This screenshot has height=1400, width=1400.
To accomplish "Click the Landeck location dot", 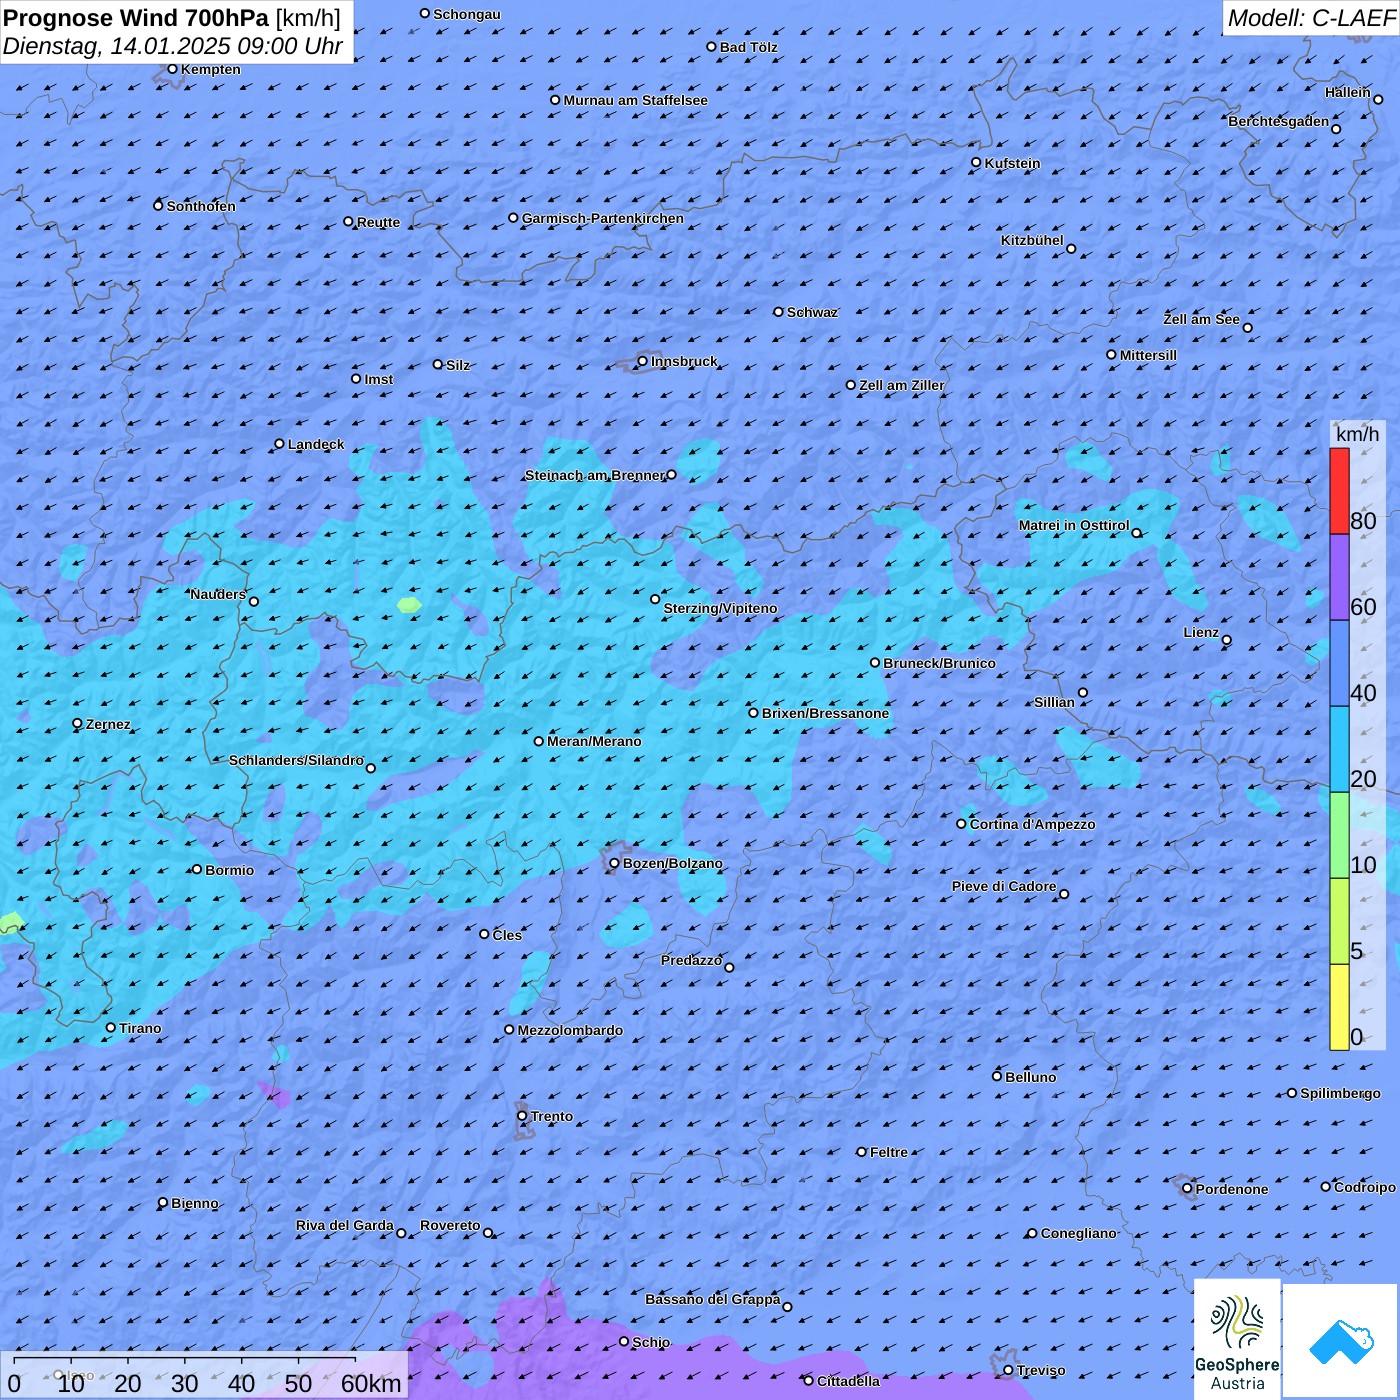I will coord(280,444).
